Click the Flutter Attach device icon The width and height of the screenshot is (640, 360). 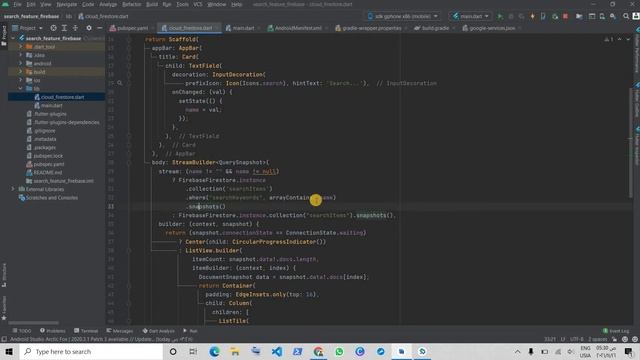(543, 16)
